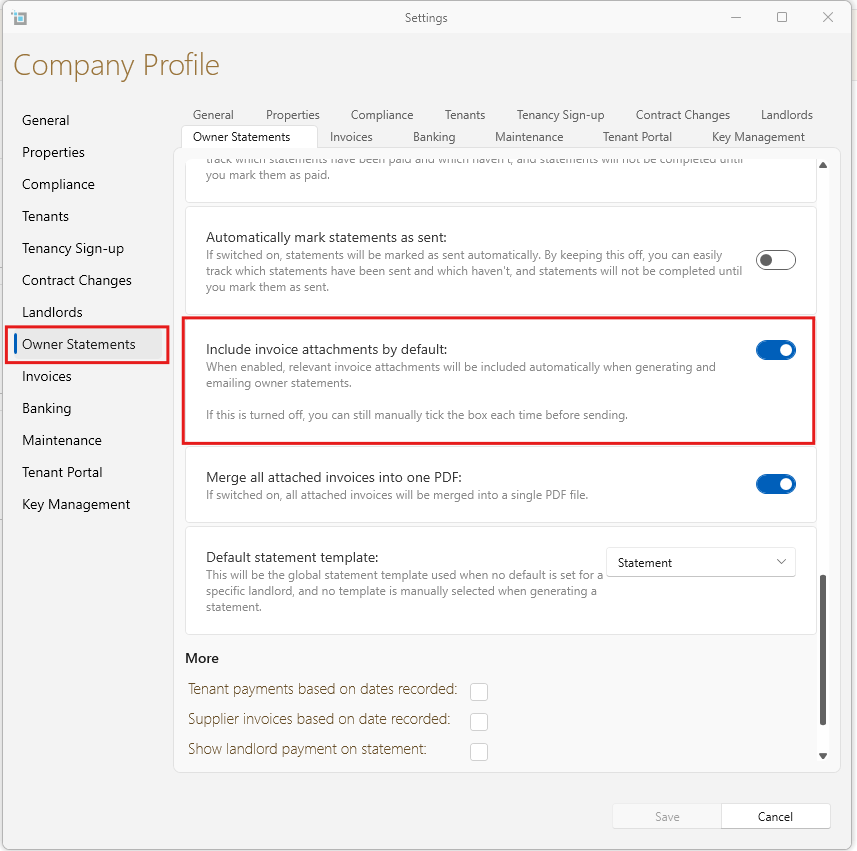The image size is (857, 851).
Task: Click the Cancel button
Action: coord(775,817)
